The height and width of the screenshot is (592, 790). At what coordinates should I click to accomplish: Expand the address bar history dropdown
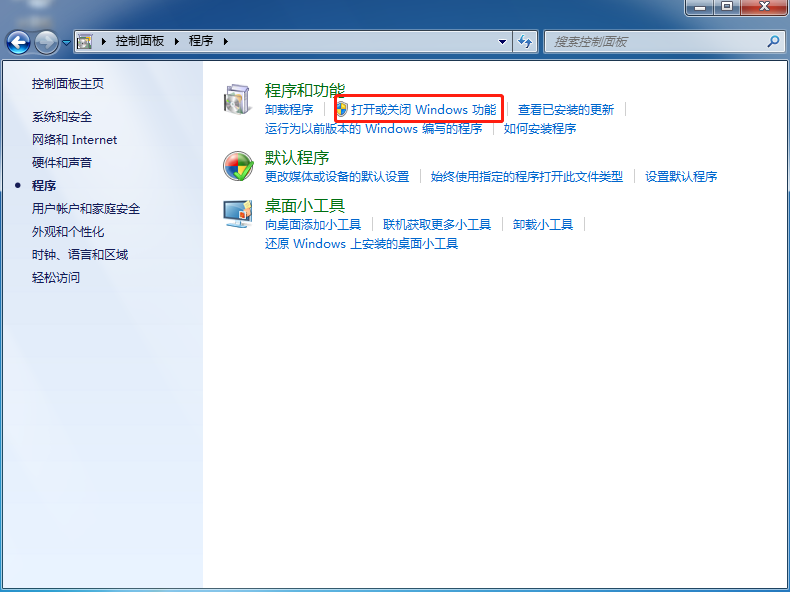point(503,42)
